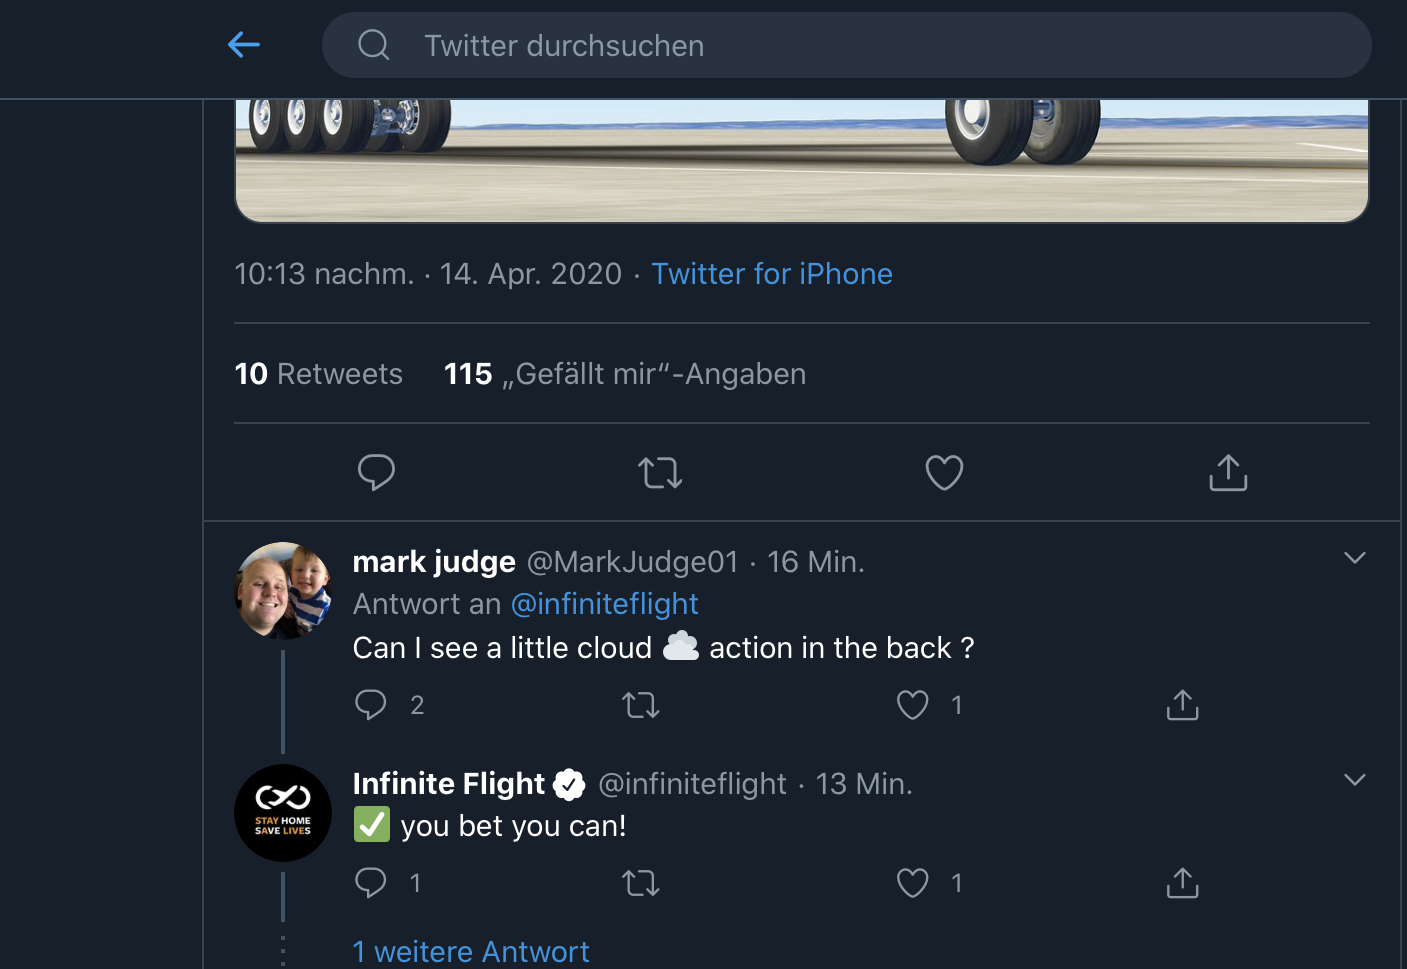Like the main tweet with heart
1407x969 pixels.
(944, 472)
